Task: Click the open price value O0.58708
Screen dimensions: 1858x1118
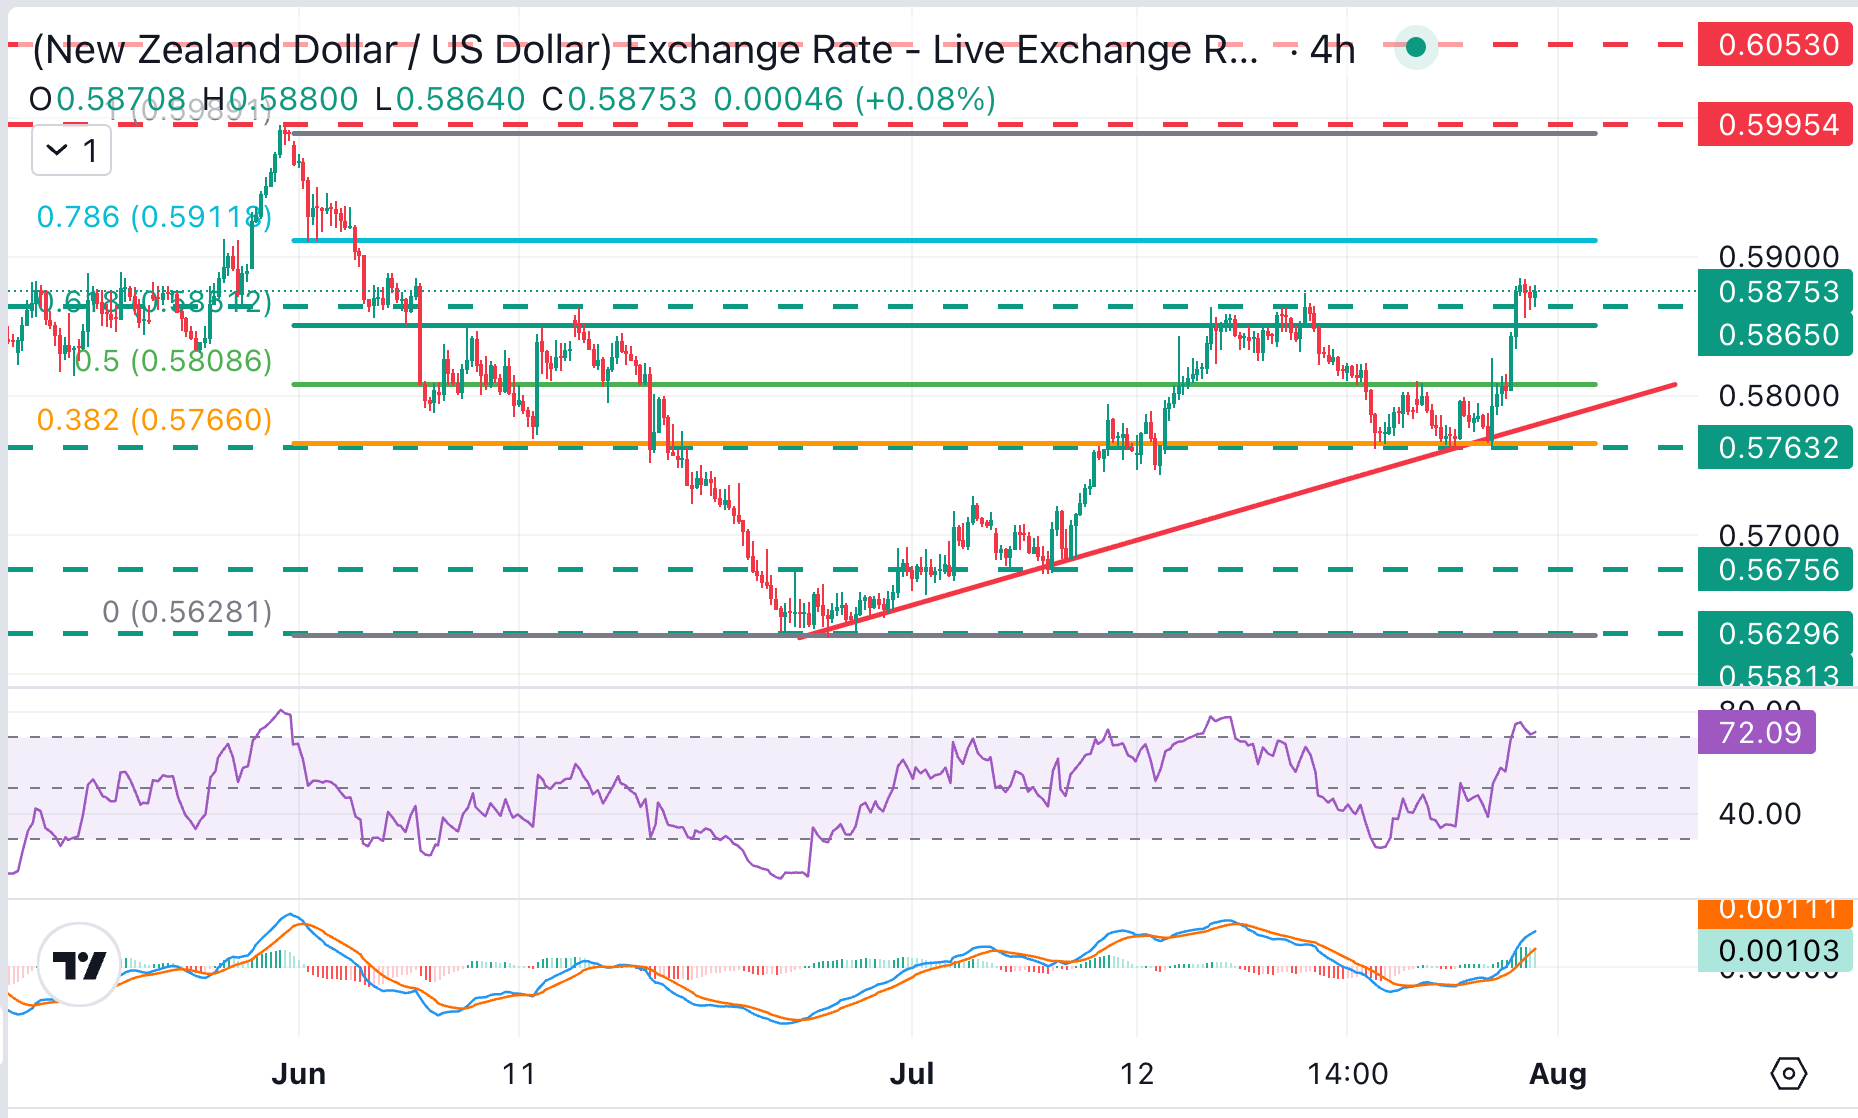Action: click(x=108, y=99)
